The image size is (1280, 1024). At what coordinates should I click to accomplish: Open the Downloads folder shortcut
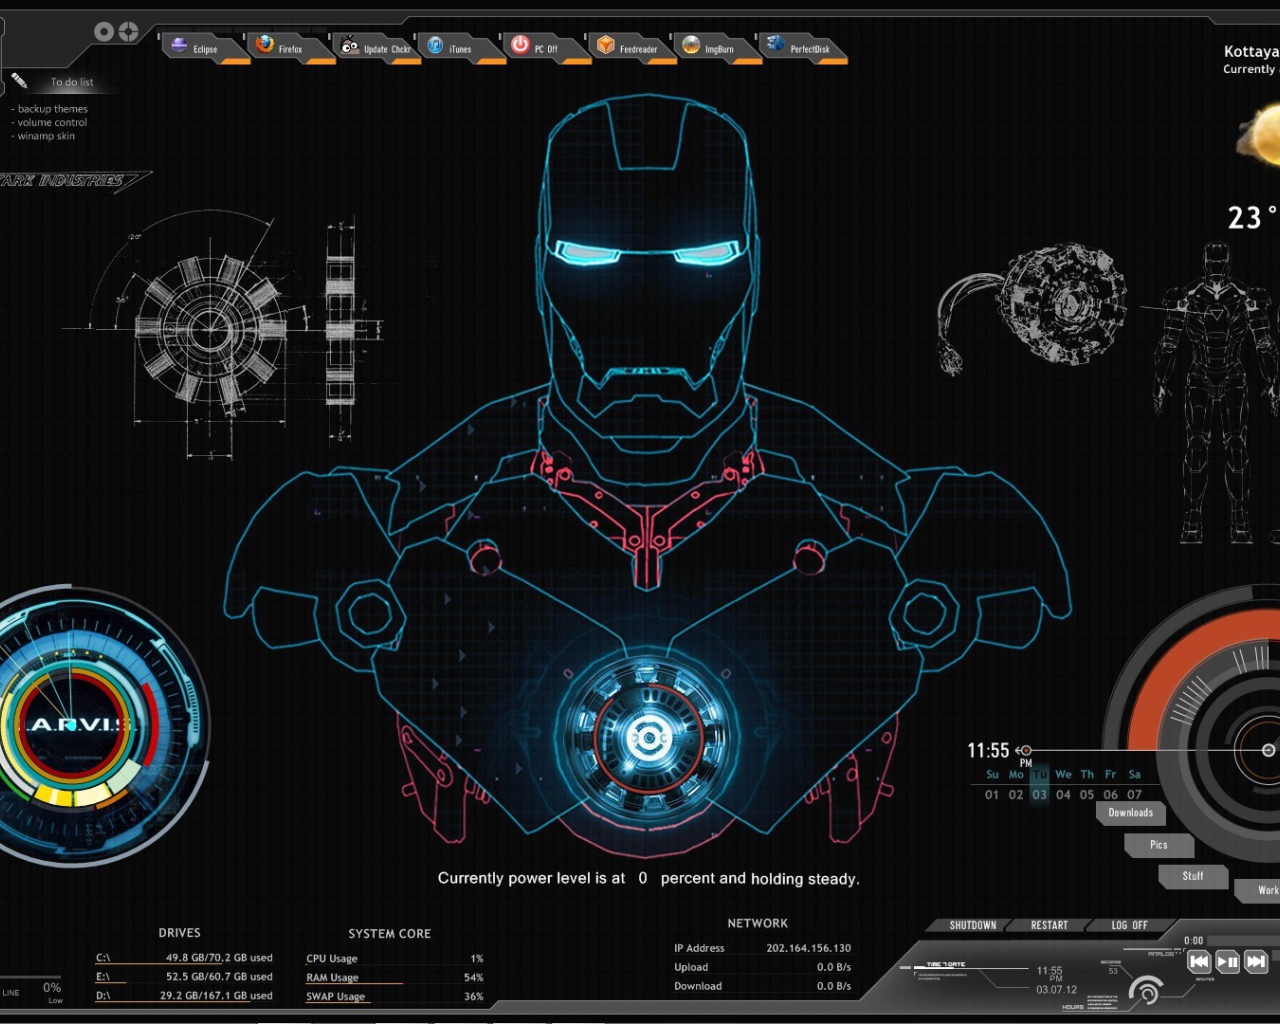pos(1130,813)
